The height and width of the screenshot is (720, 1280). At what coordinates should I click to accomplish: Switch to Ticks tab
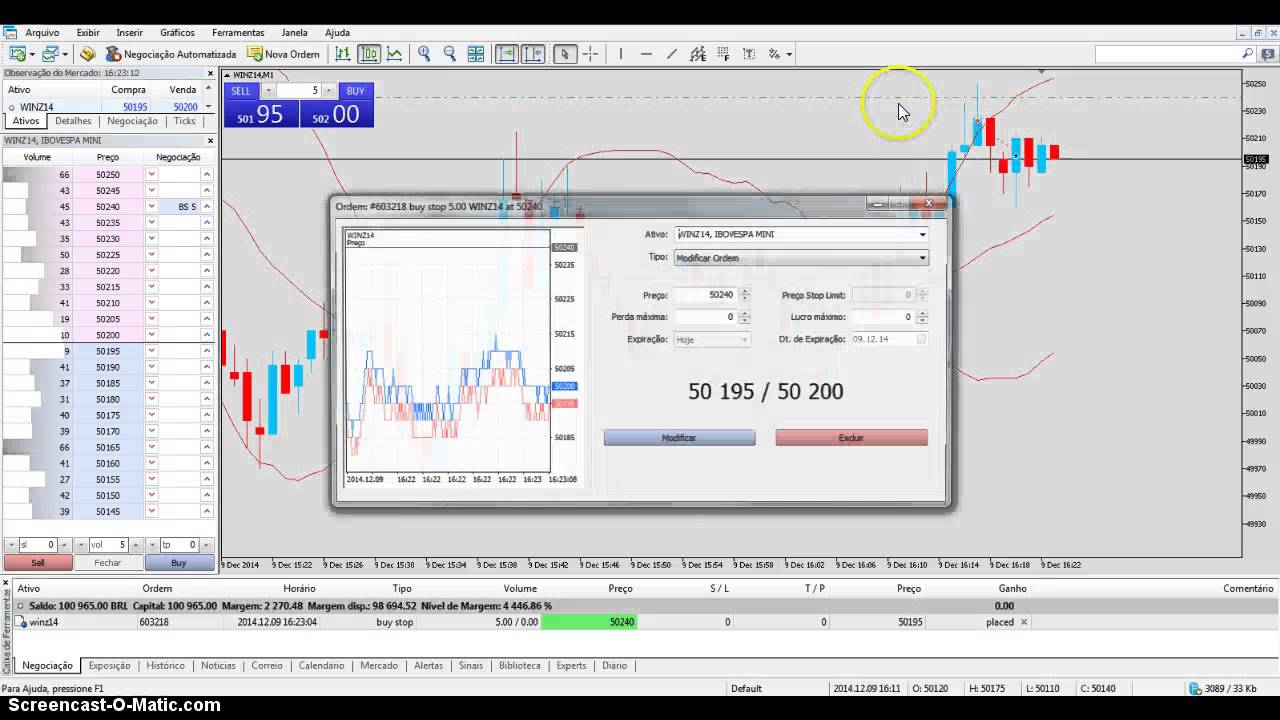(x=185, y=121)
